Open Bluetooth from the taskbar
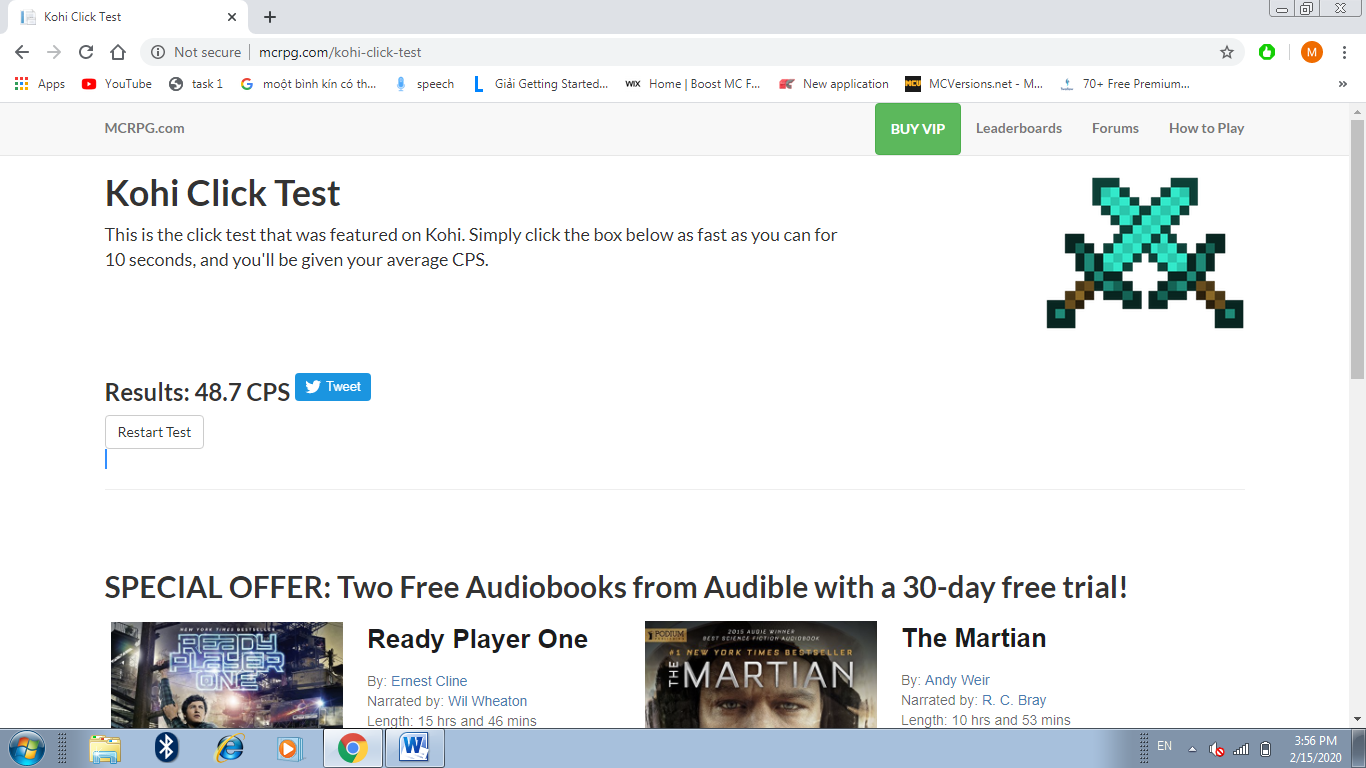Viewport: 1366px width, 768px height. click(166, 748)
